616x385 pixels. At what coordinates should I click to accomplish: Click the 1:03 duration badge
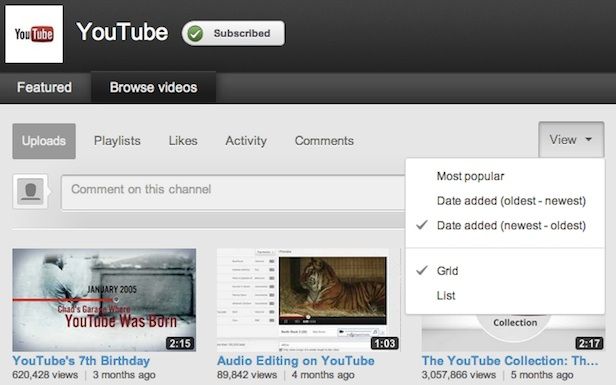tap(385, 343)
